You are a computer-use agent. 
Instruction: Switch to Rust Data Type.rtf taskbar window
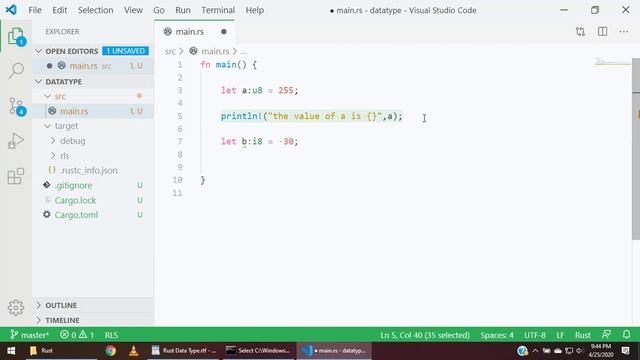[x=184, y=351]
